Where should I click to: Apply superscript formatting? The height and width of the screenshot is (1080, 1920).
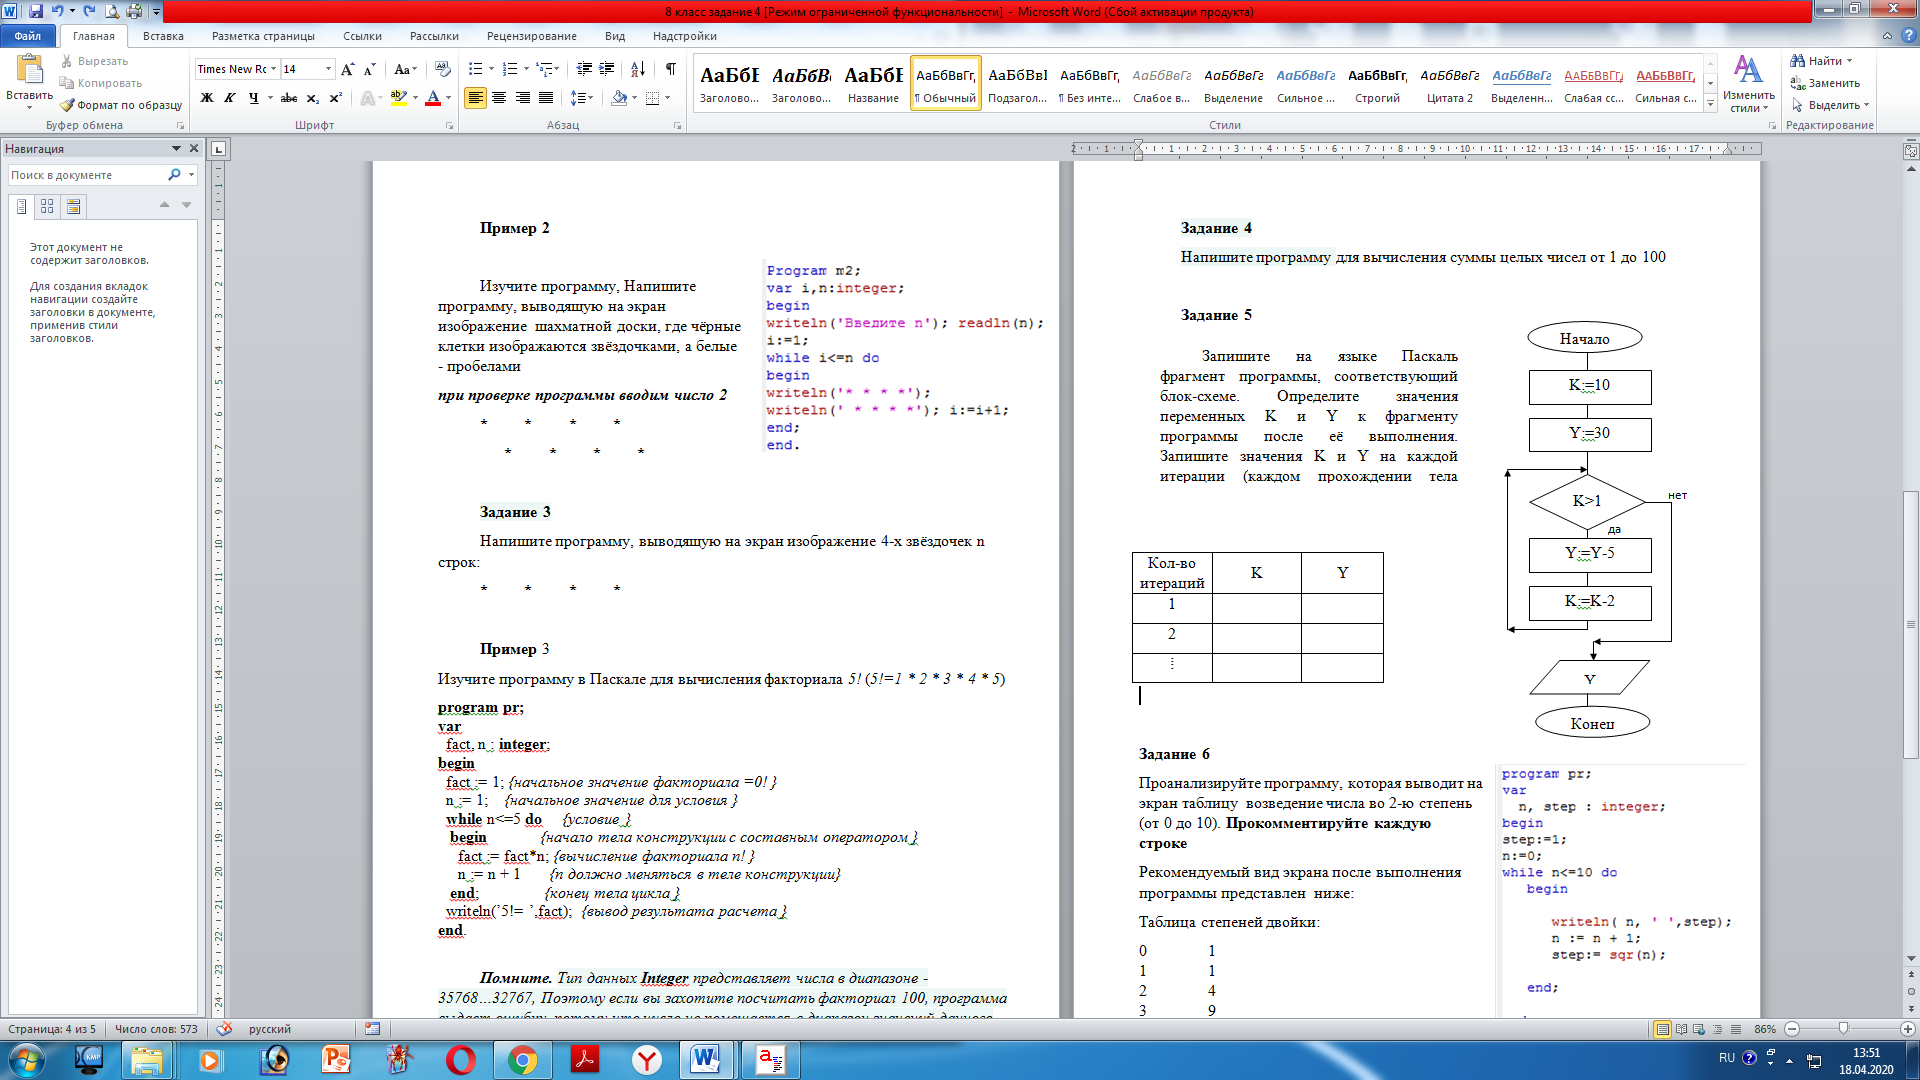tap(336, 98)
